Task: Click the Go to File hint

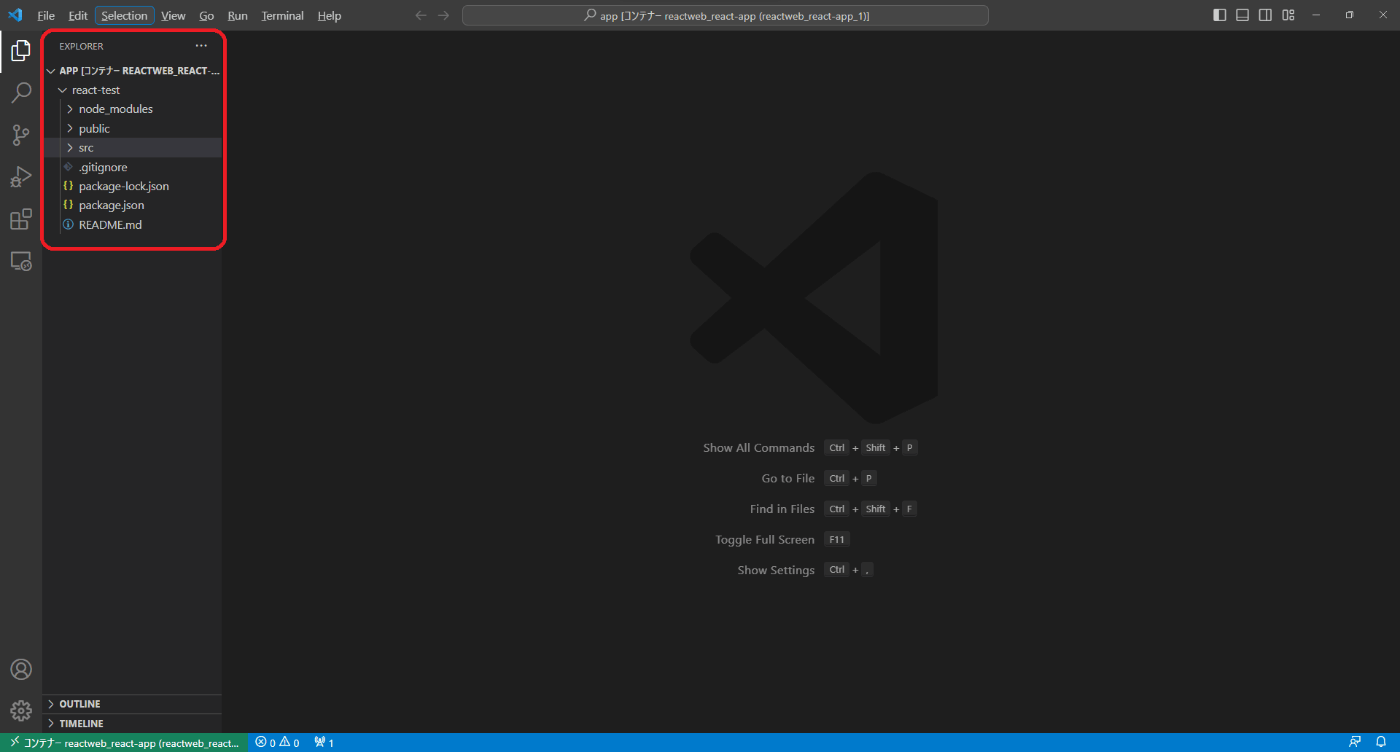Action: (788, 478)
